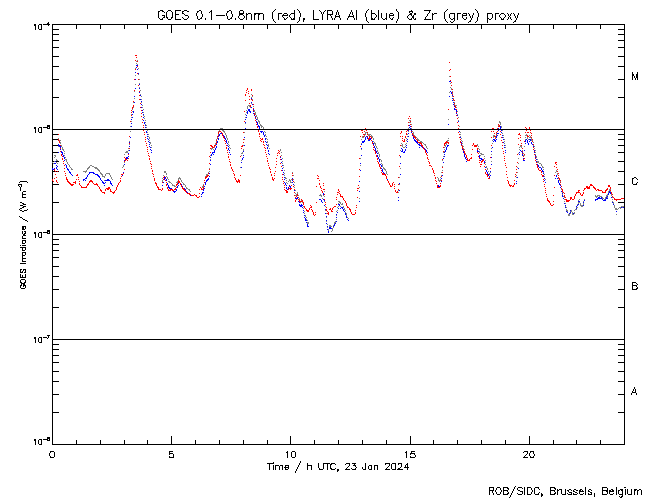
Task: Click the bottommost y-axis tick label
Action: pyautogui.click(x=40, y=442)
